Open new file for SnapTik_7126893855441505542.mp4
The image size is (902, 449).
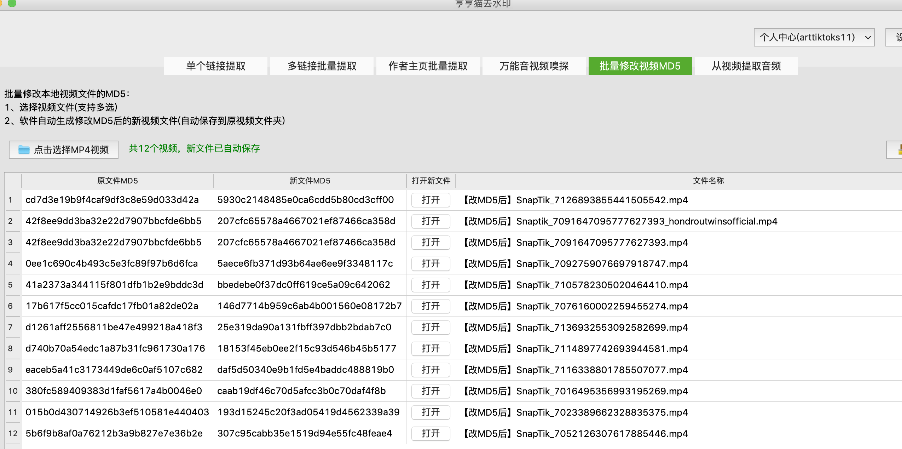click(x=431, y=200)
